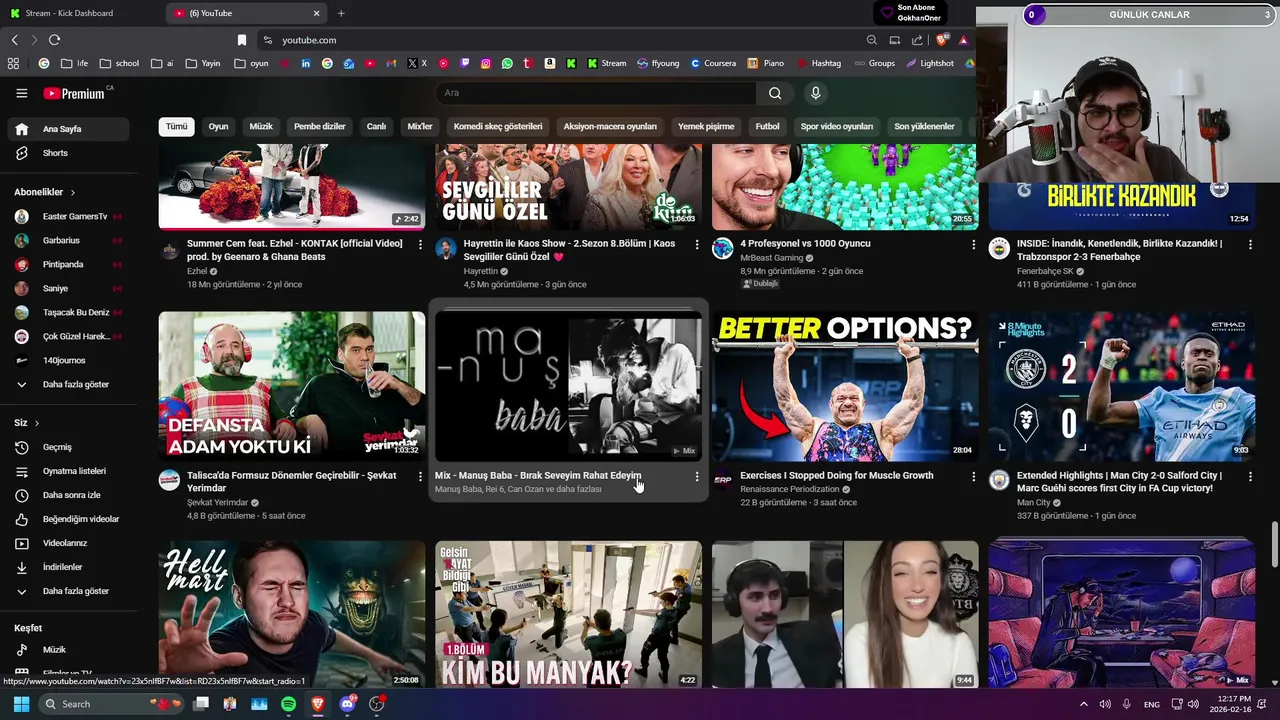Expand the Abonelikler section chevron
This screenshot has height=720, width=1280.
tap(72, 192)
